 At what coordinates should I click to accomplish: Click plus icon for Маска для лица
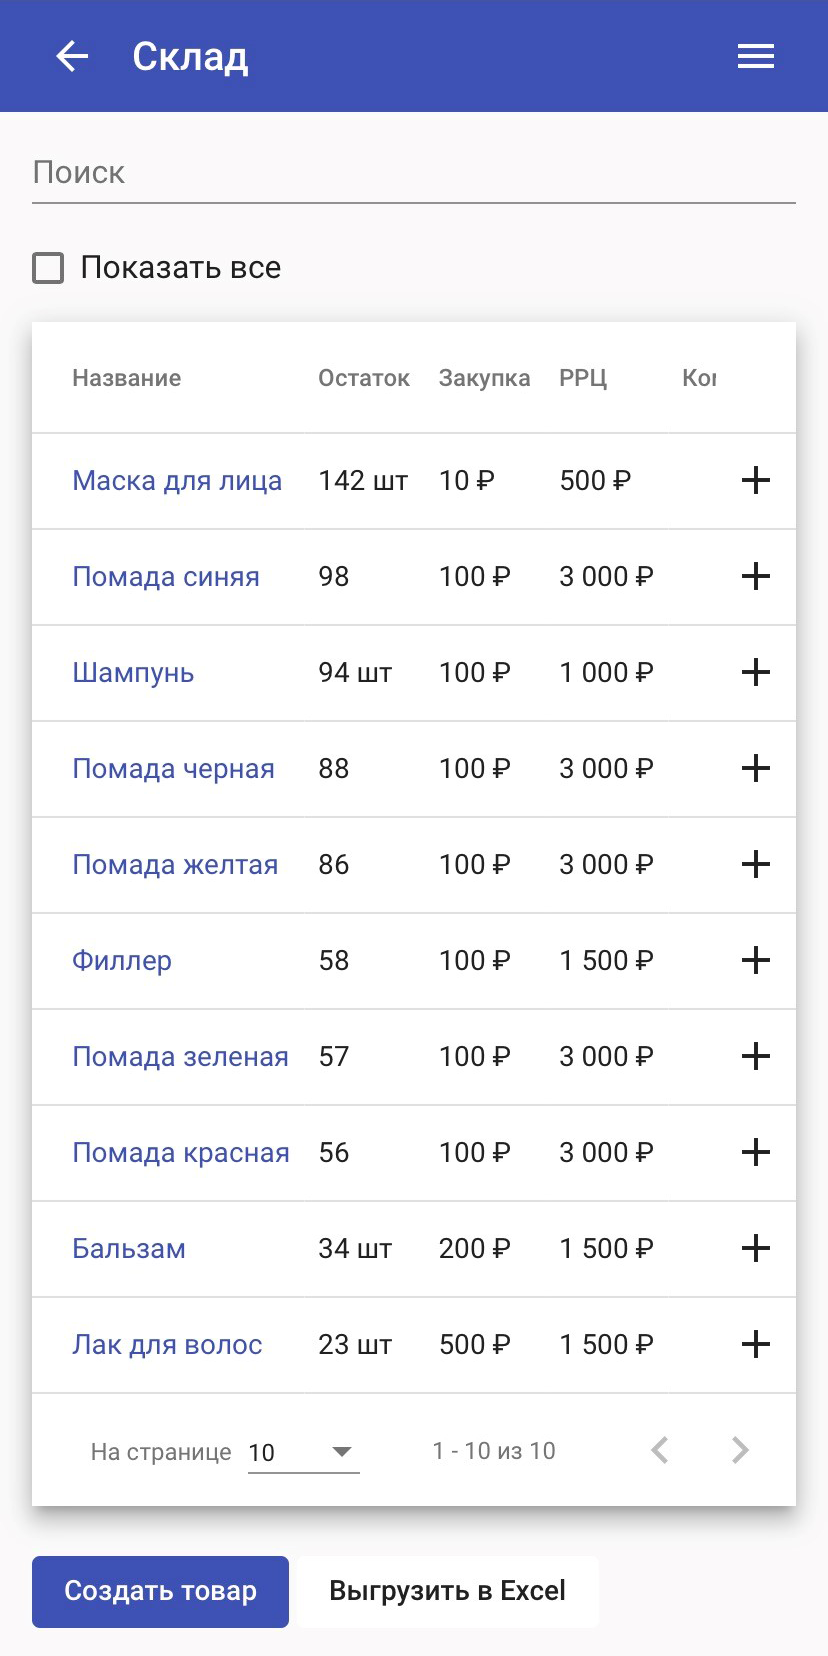coord(756,481)
